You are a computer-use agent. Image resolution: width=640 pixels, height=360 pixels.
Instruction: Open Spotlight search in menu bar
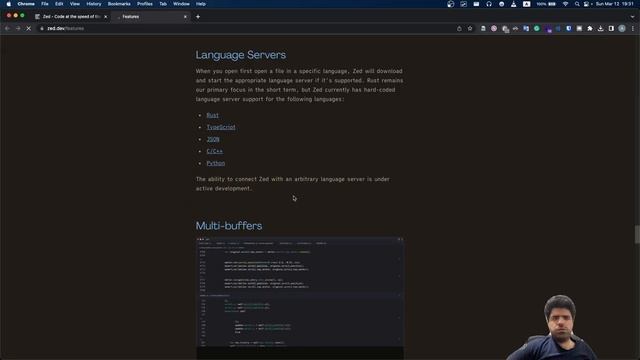(577, 4)
